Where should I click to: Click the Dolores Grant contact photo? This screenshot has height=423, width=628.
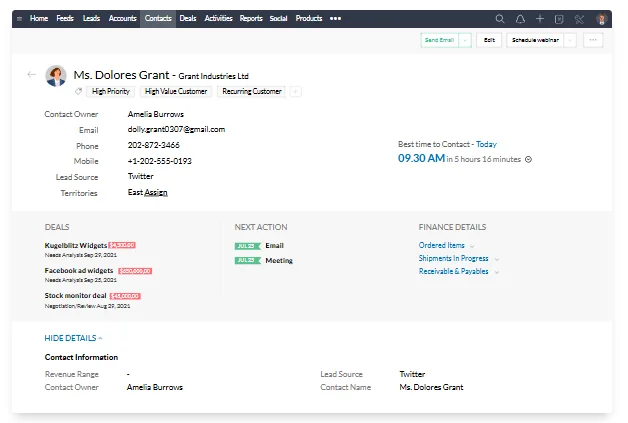(x=56, y=76)
